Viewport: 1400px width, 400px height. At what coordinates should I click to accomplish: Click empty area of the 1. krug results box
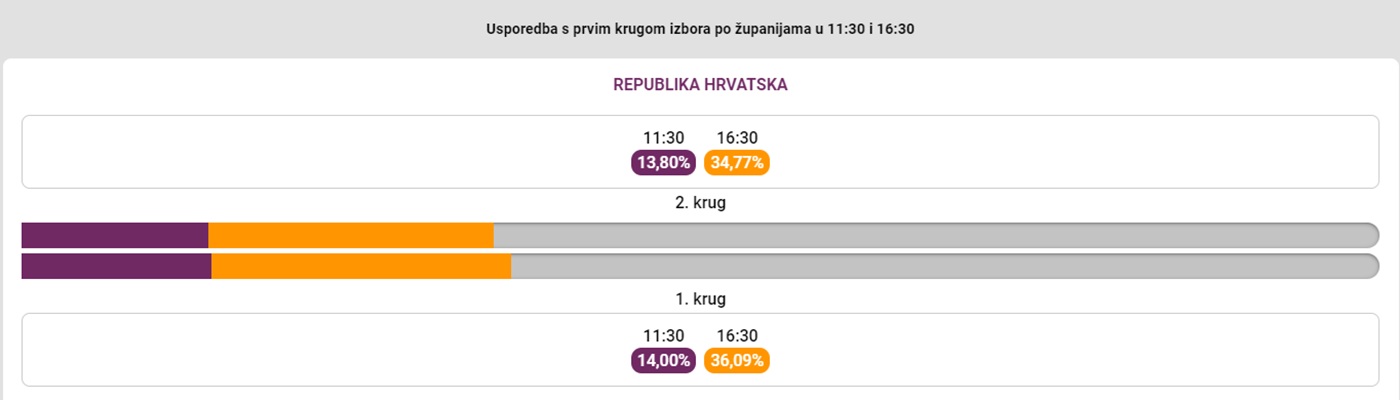pyautogui.click(x=300, y=350)
